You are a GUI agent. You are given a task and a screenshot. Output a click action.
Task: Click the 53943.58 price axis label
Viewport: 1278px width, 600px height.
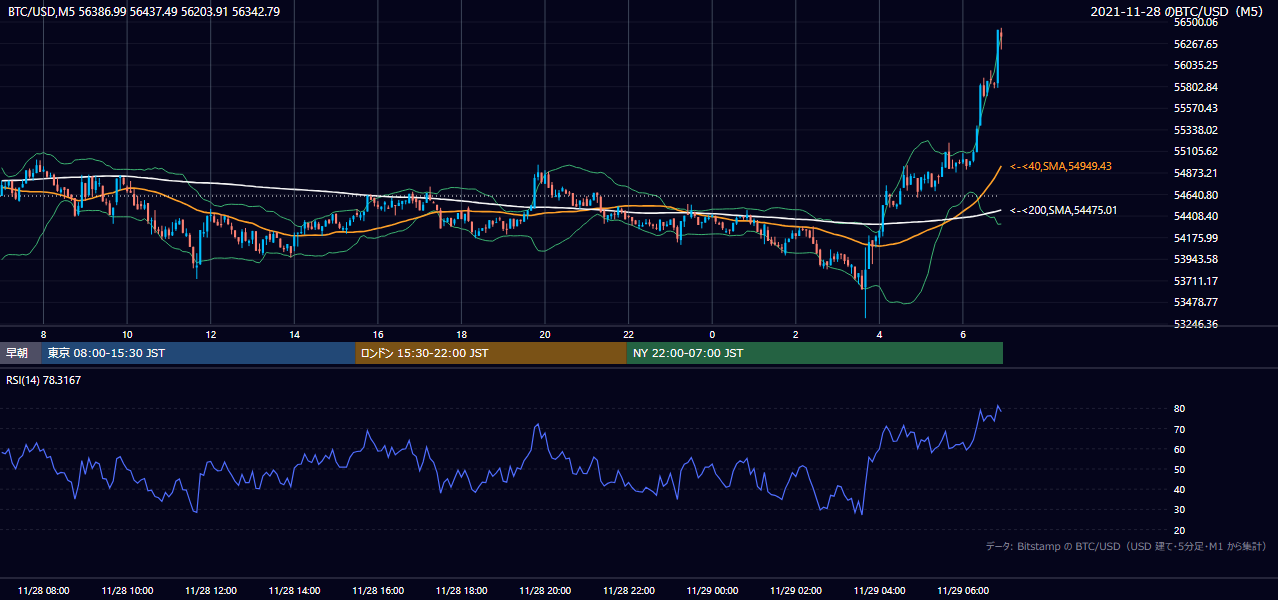[x=1196, y=259]
